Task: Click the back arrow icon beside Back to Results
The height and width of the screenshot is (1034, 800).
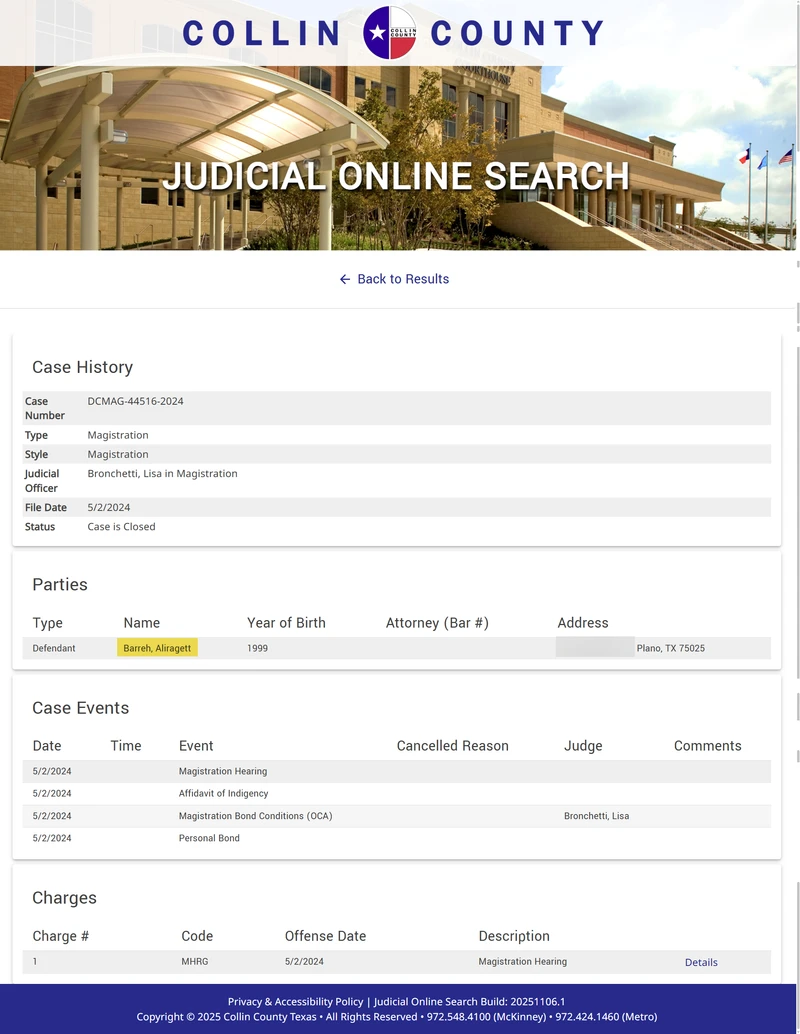Action: pos(345,279)
